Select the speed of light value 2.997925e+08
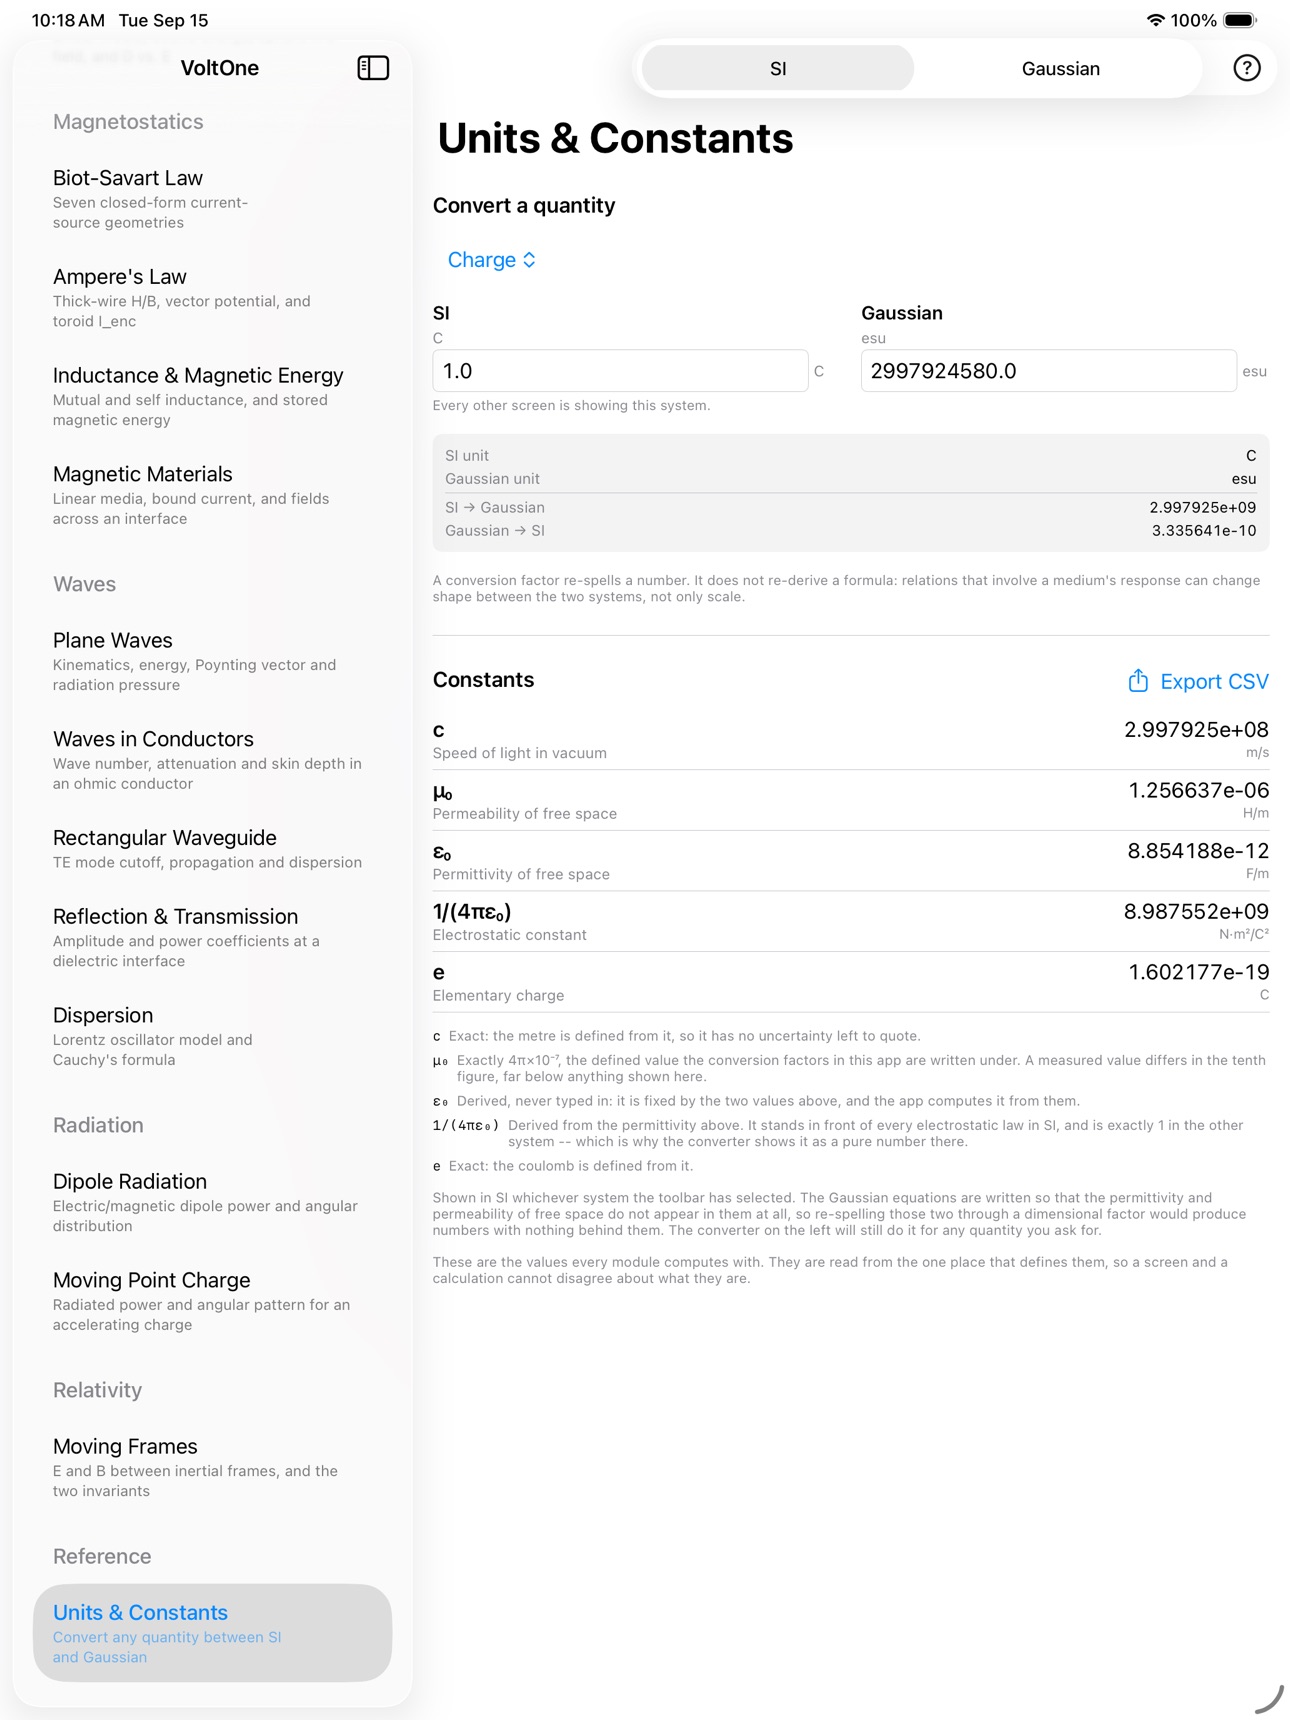This screenshot has width=1290, height=1720. click(x=1196, y=730)
